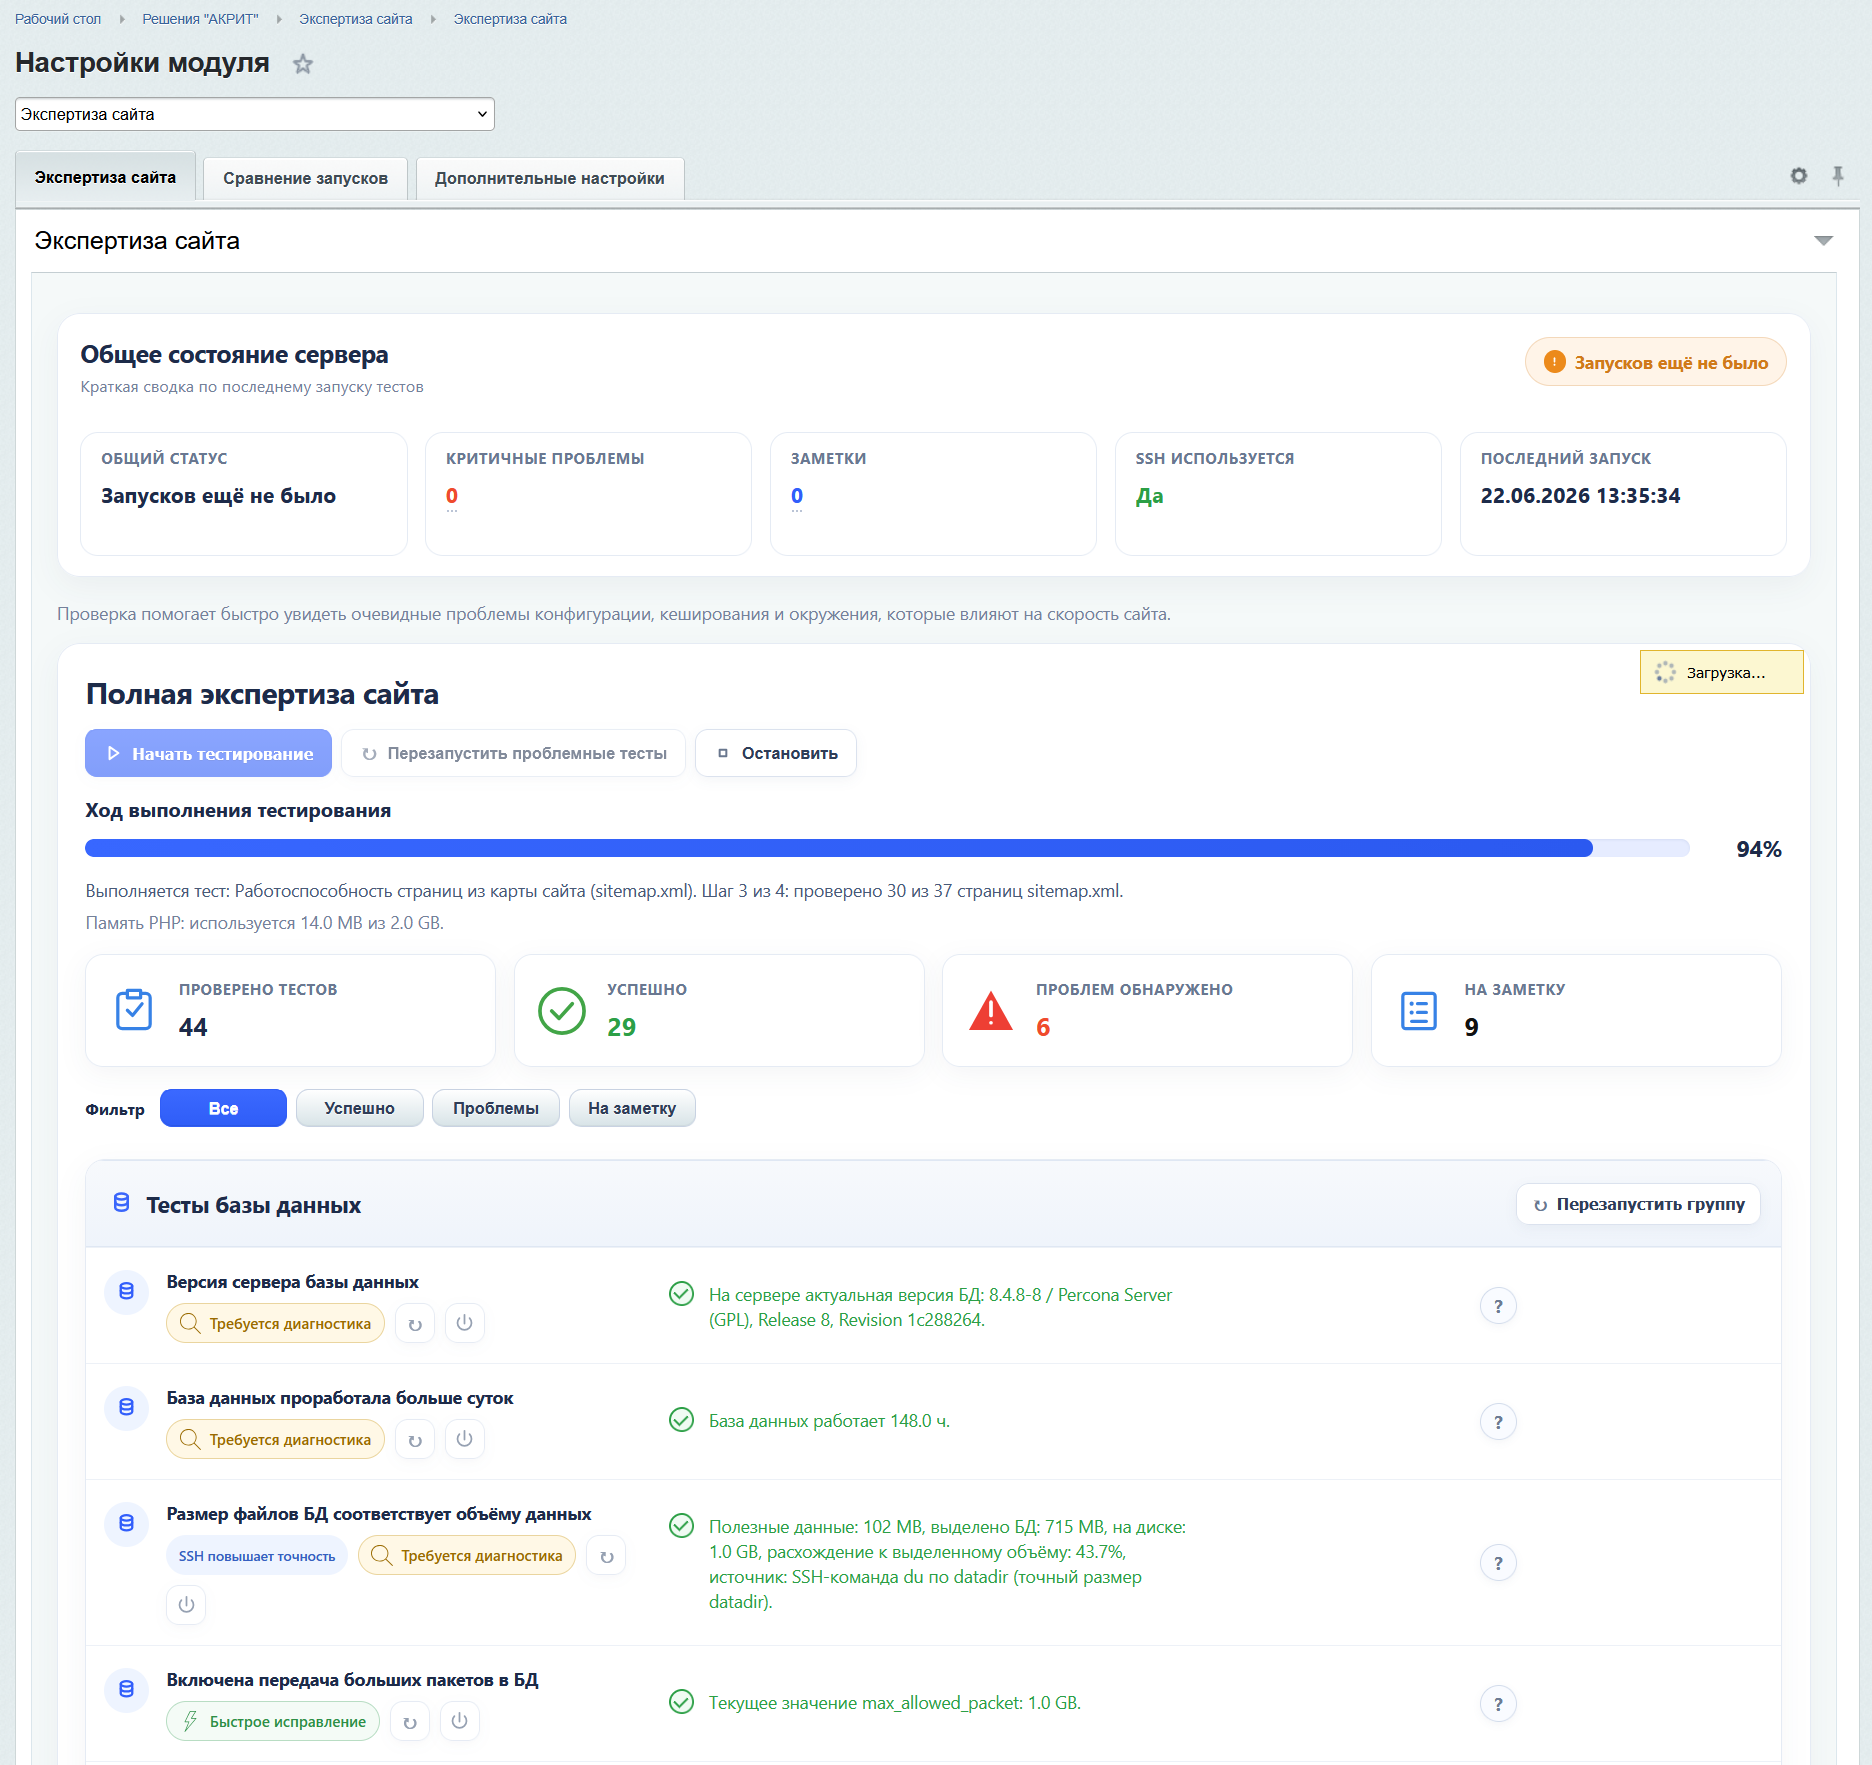Open help for Размер файлов БД test
The height and width of the screenshot is (1765, 1872).
[x=1498, y=1563]
